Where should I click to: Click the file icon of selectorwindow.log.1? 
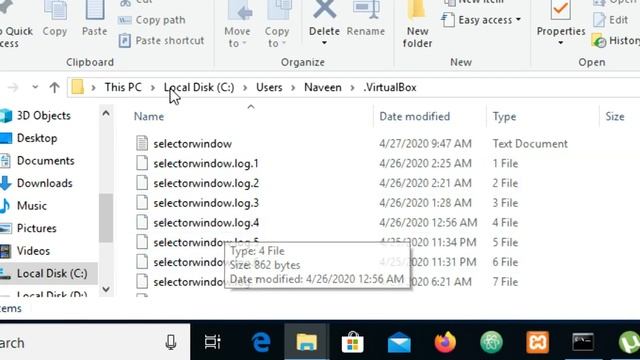[142, 163]
